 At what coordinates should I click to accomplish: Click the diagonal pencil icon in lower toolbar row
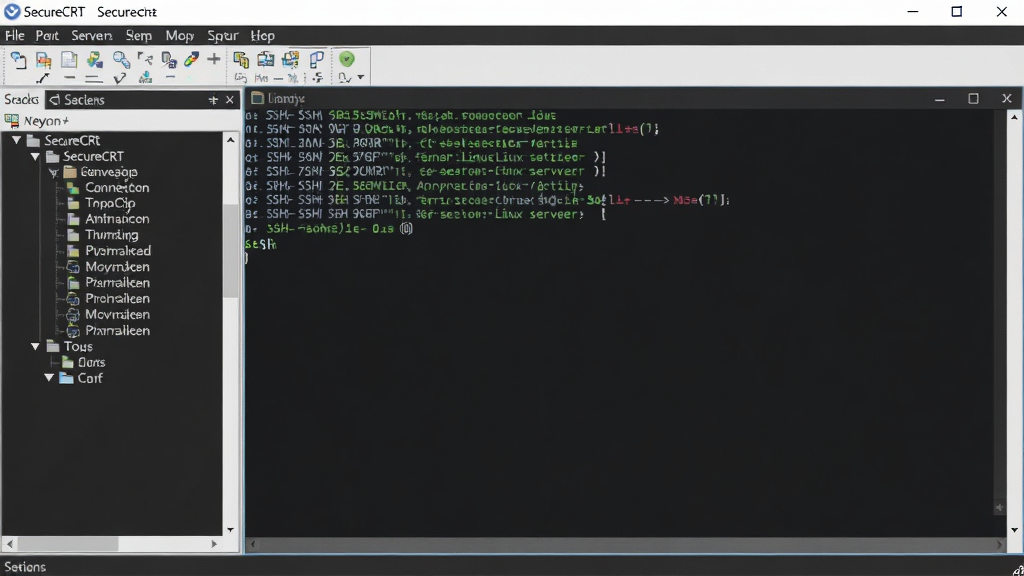coord(43,78)
